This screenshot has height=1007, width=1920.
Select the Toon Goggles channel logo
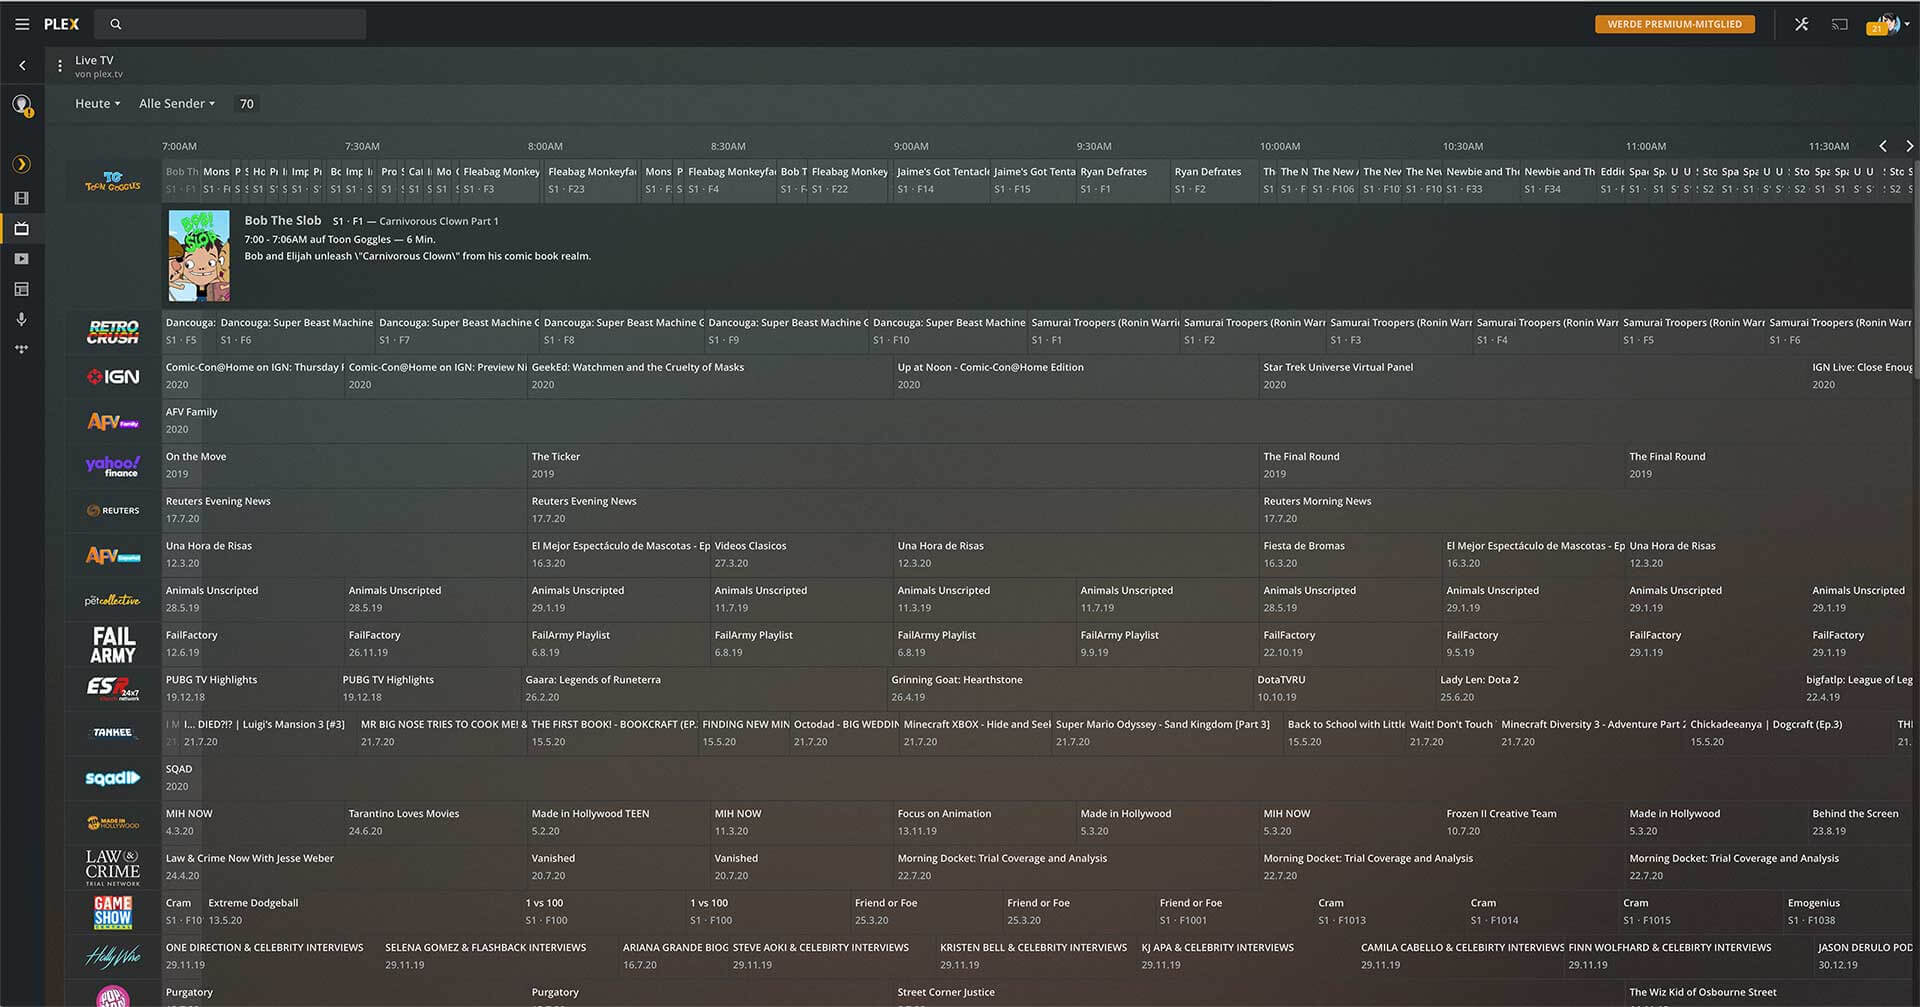coord(113,181)
